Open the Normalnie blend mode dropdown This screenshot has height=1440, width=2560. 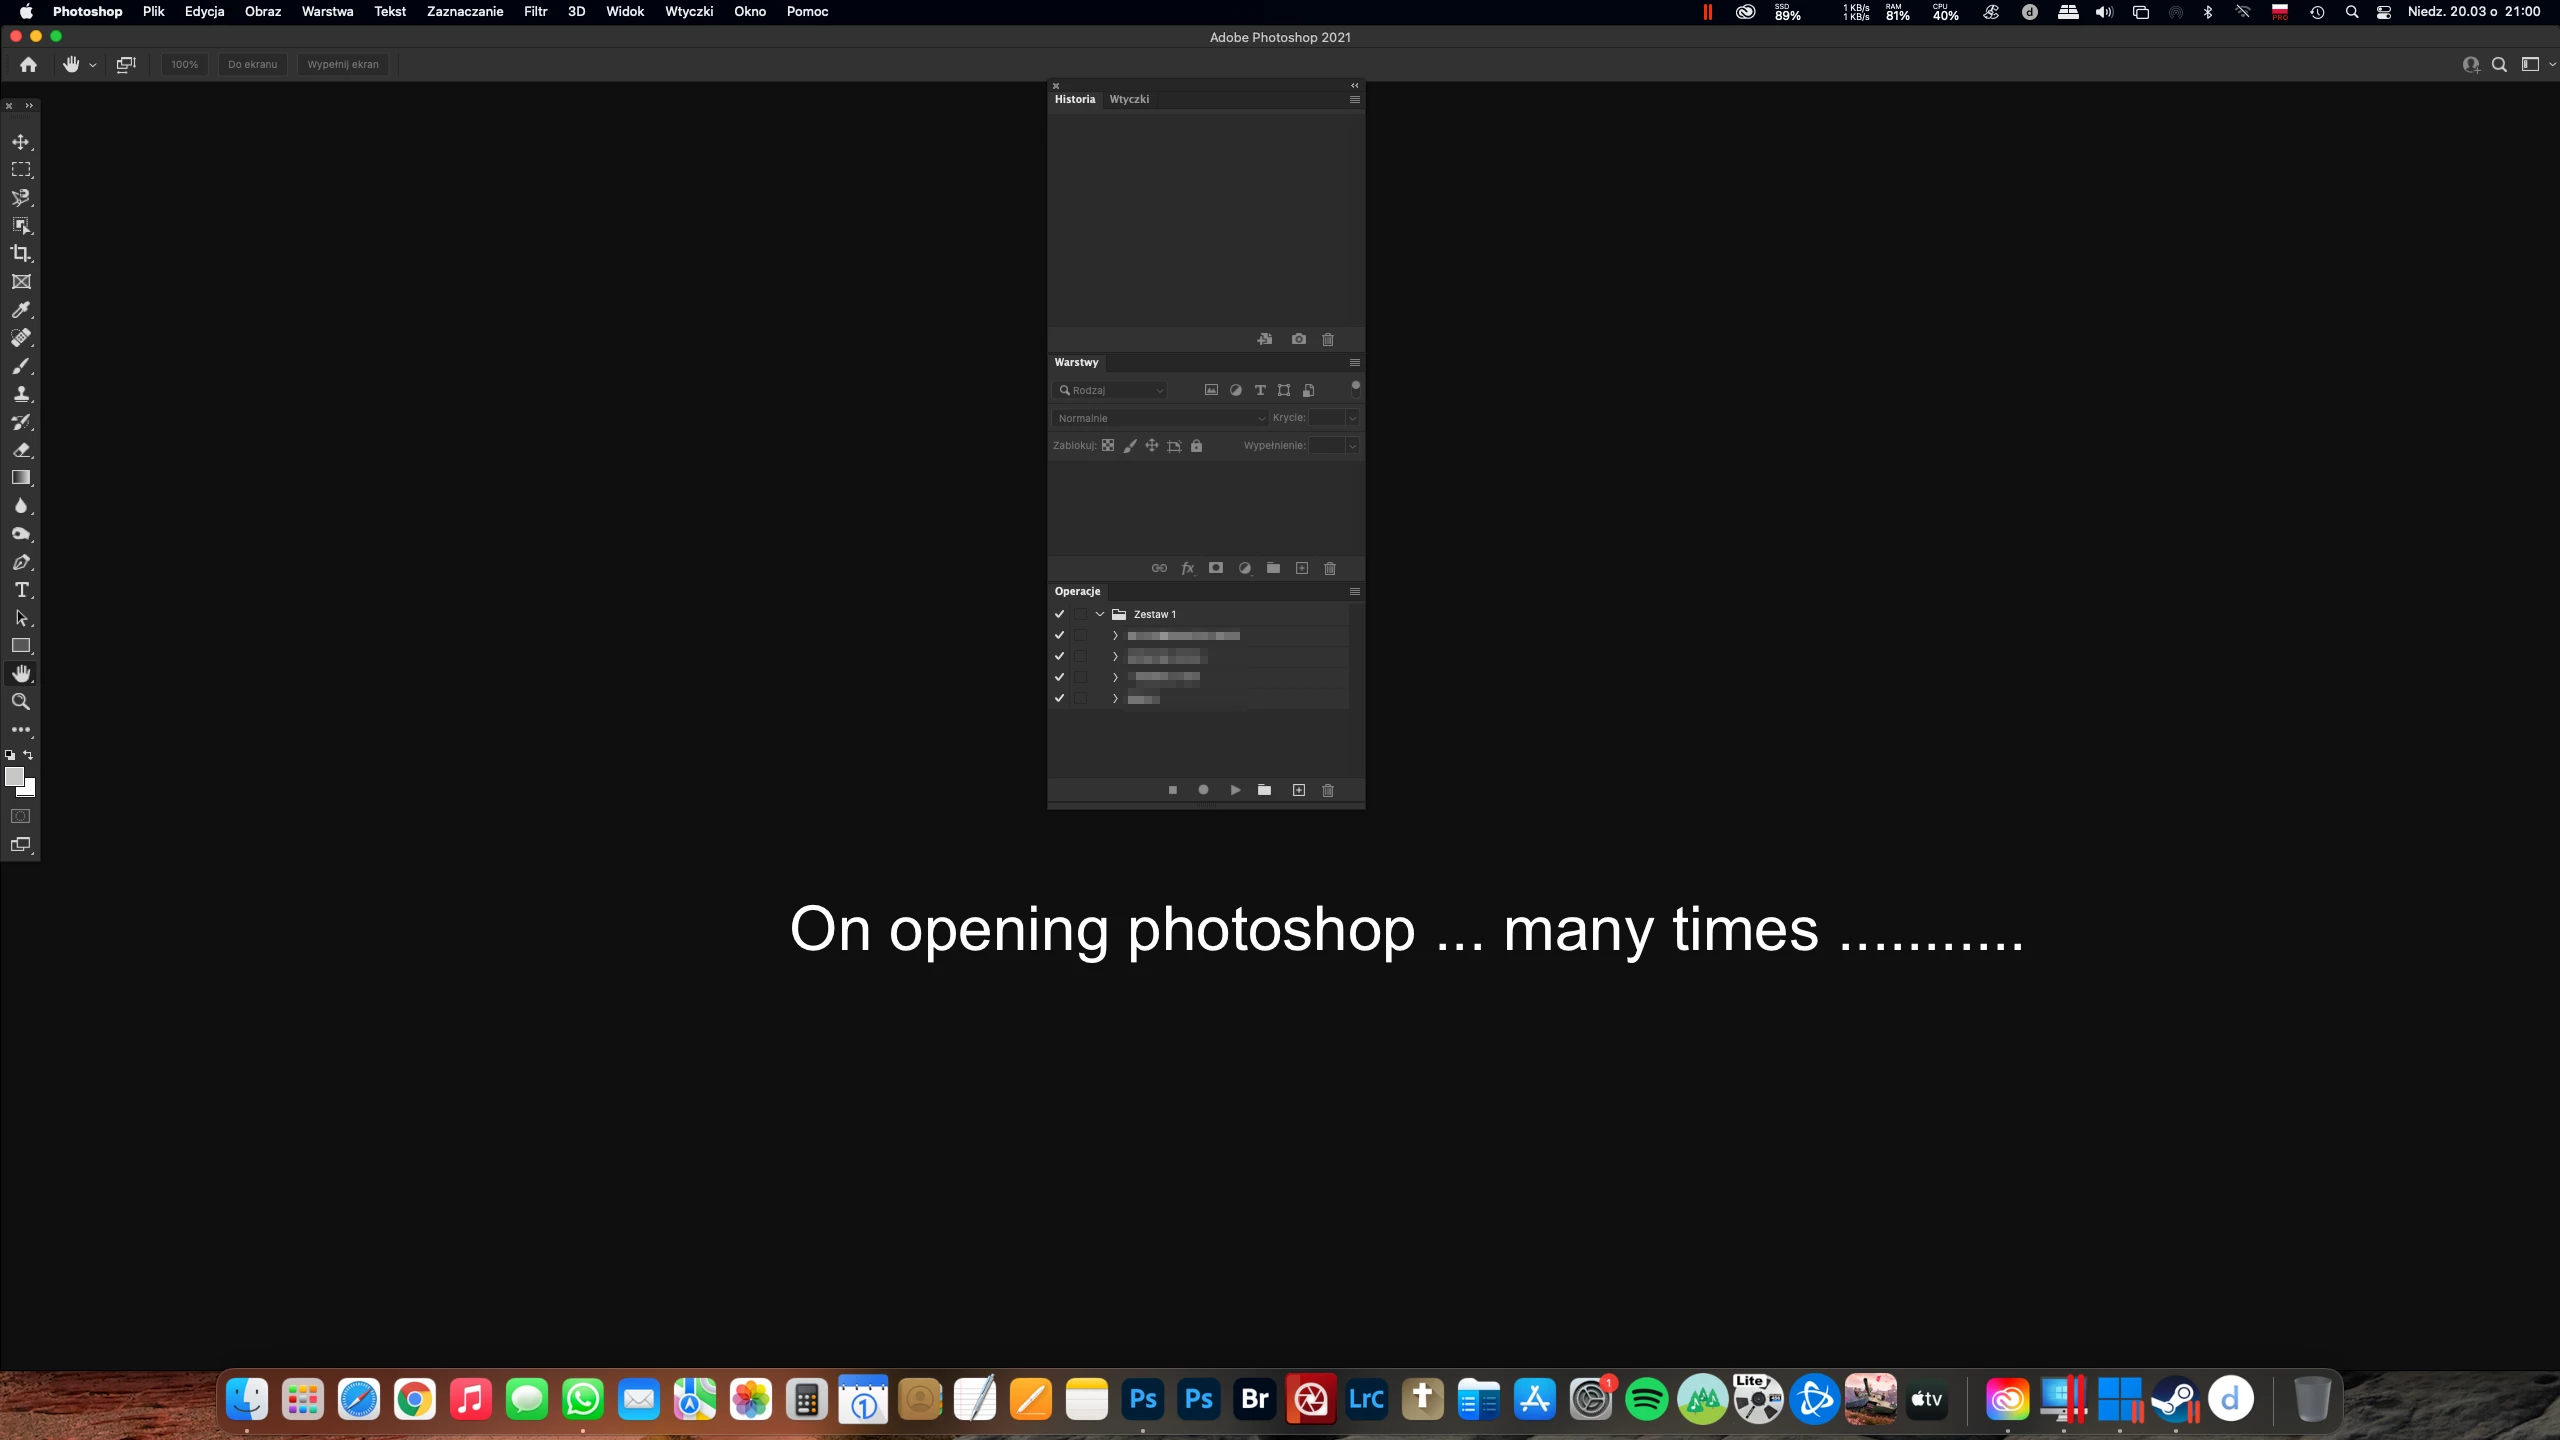pos(1160,418)
